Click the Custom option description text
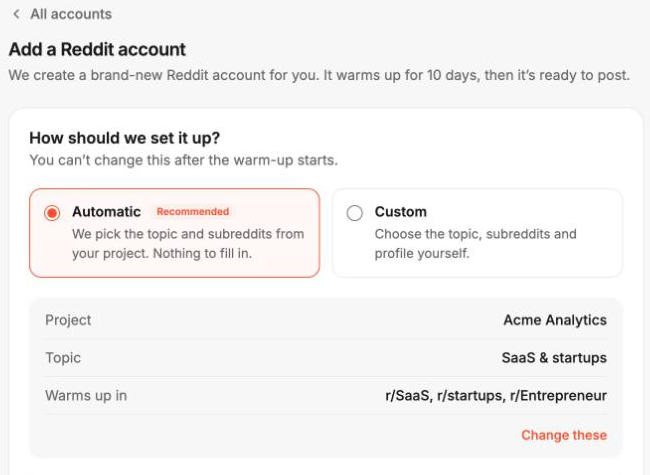 click(475, 243)
